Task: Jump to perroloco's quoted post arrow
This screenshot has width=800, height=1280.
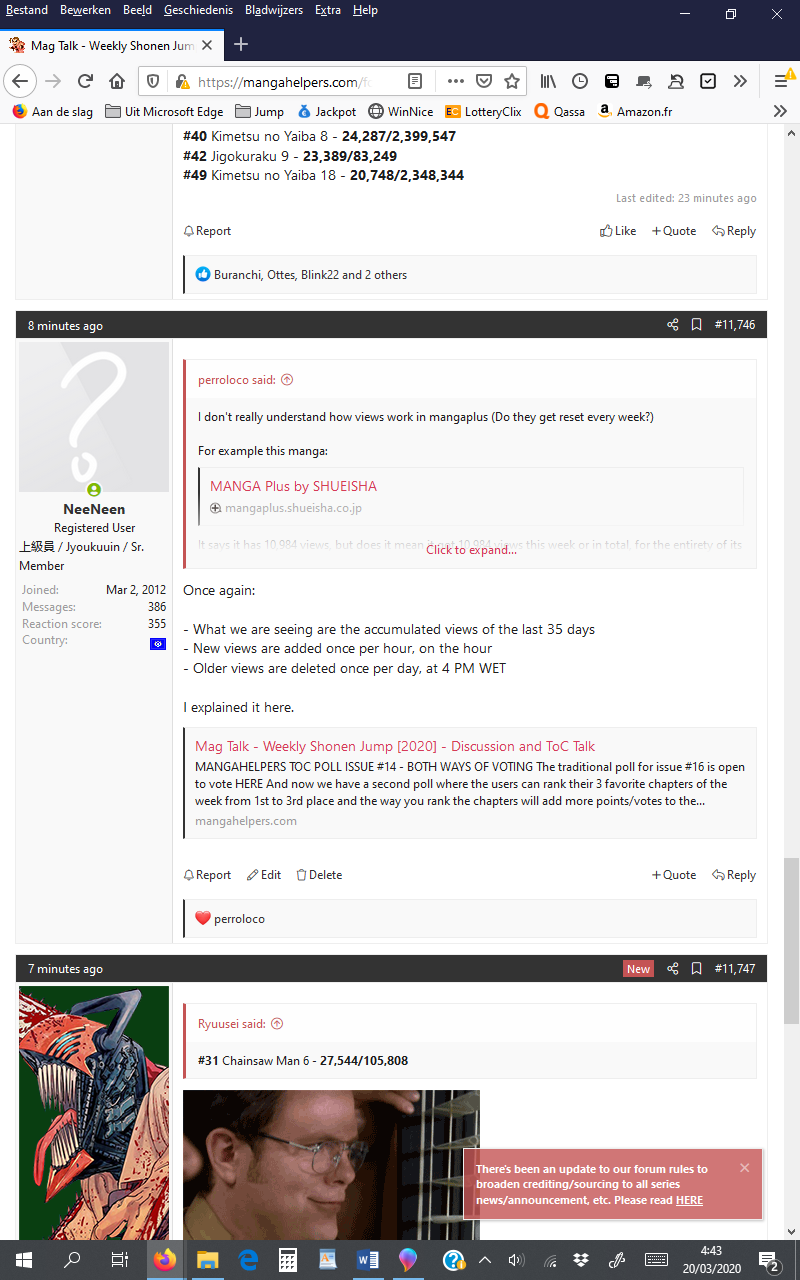Action: coord(287,380)
